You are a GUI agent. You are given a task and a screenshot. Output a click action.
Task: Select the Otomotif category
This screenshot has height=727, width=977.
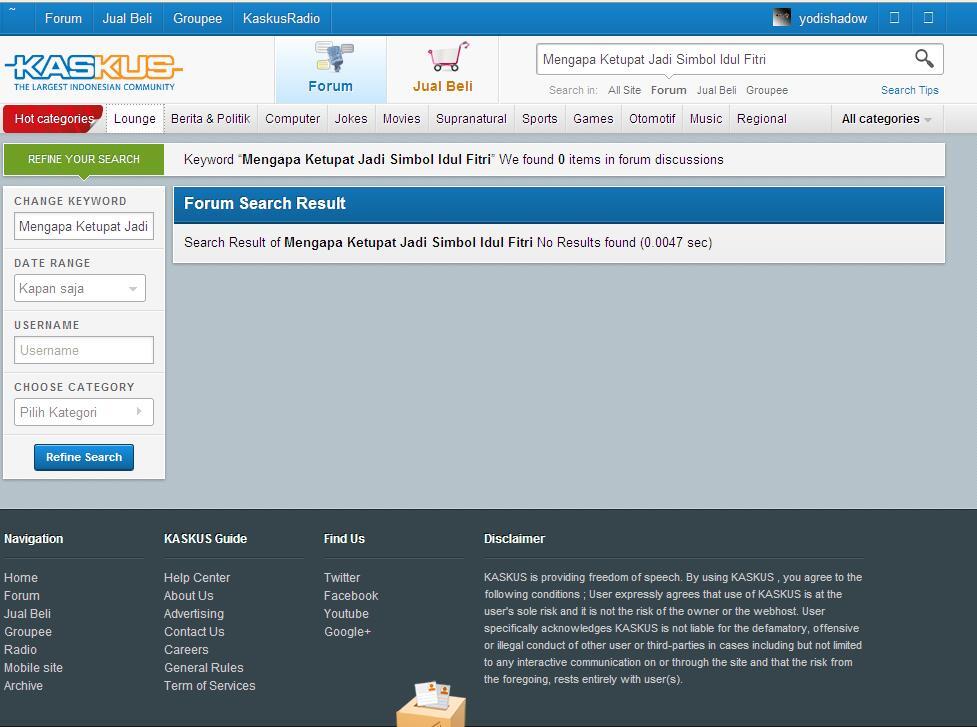click(x=652, y=118)
